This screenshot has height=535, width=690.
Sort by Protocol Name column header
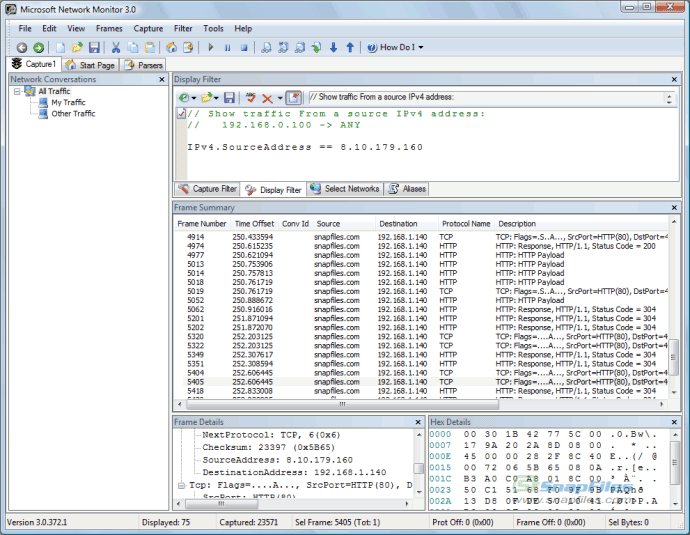[466, 224]
